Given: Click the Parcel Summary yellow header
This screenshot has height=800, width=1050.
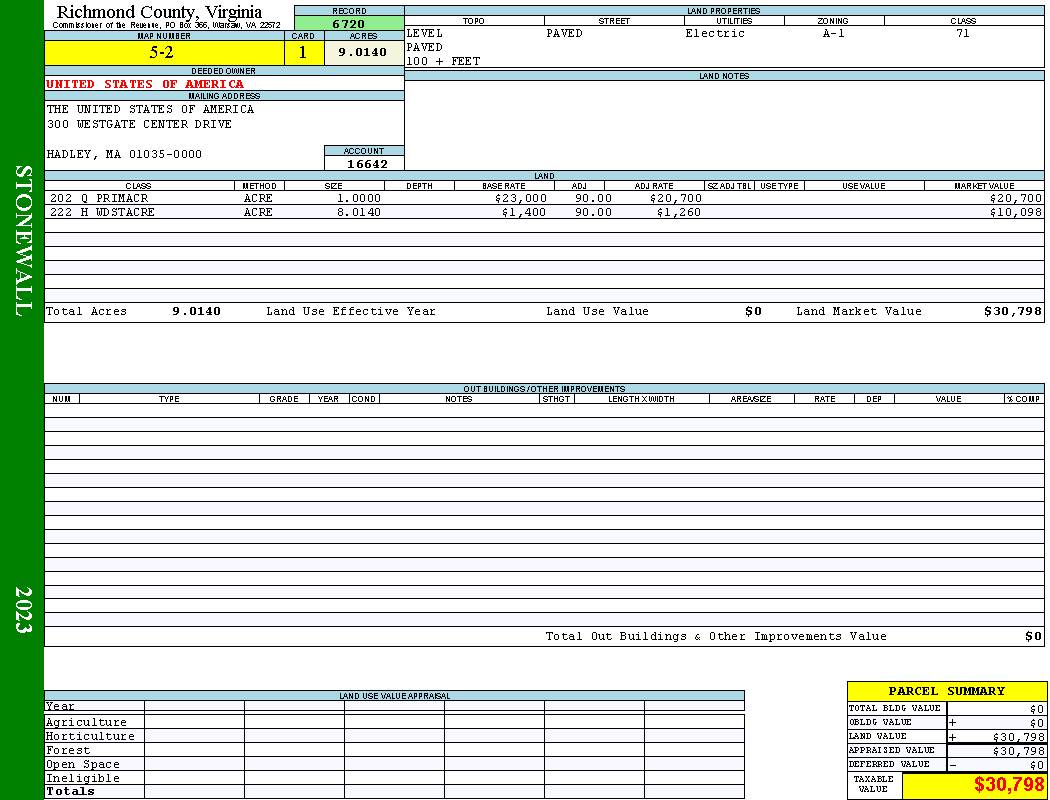Looking at the screenshot, I should click(x=946, y=691).
